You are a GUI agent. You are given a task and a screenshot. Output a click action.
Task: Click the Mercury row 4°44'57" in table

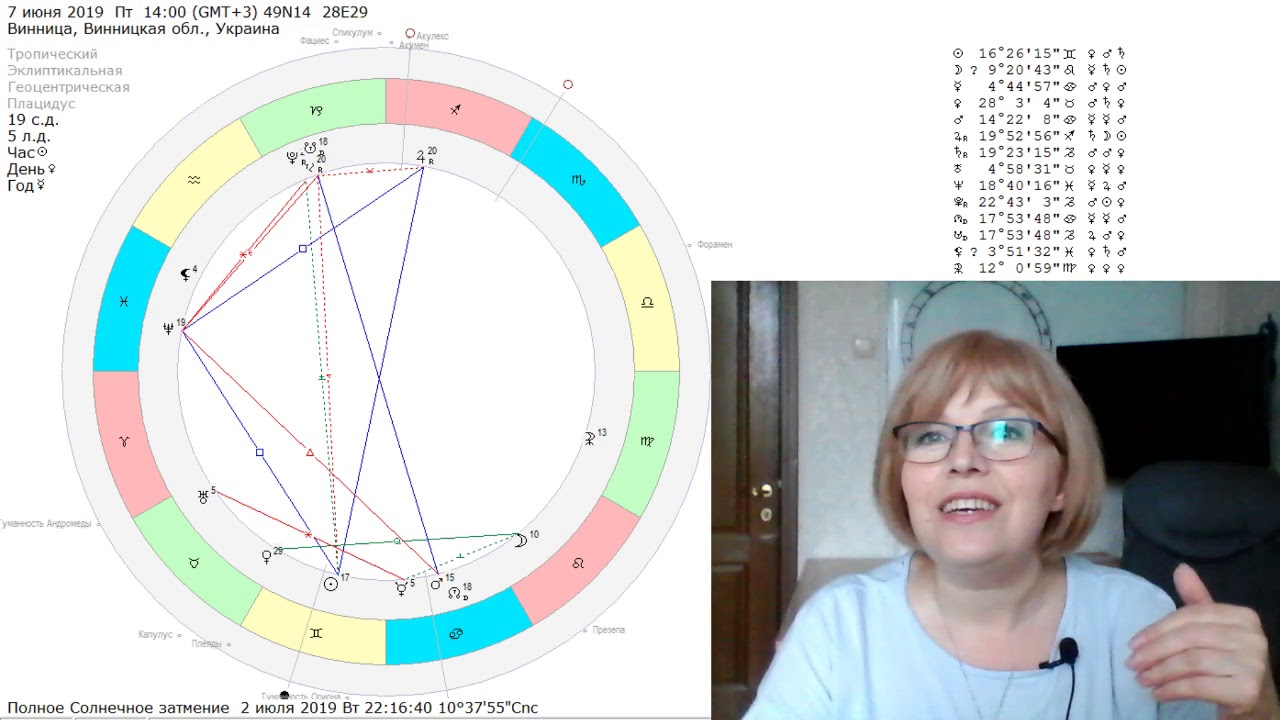[1040, 87]
